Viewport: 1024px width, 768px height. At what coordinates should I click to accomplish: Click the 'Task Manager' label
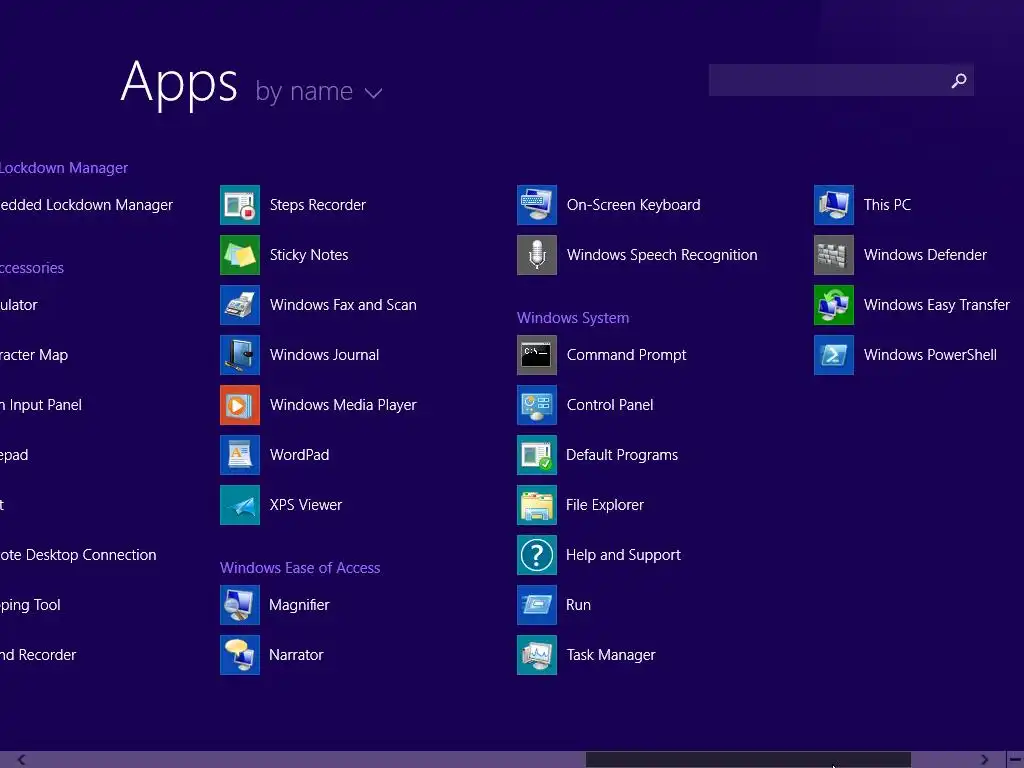[x=611, y=655]
